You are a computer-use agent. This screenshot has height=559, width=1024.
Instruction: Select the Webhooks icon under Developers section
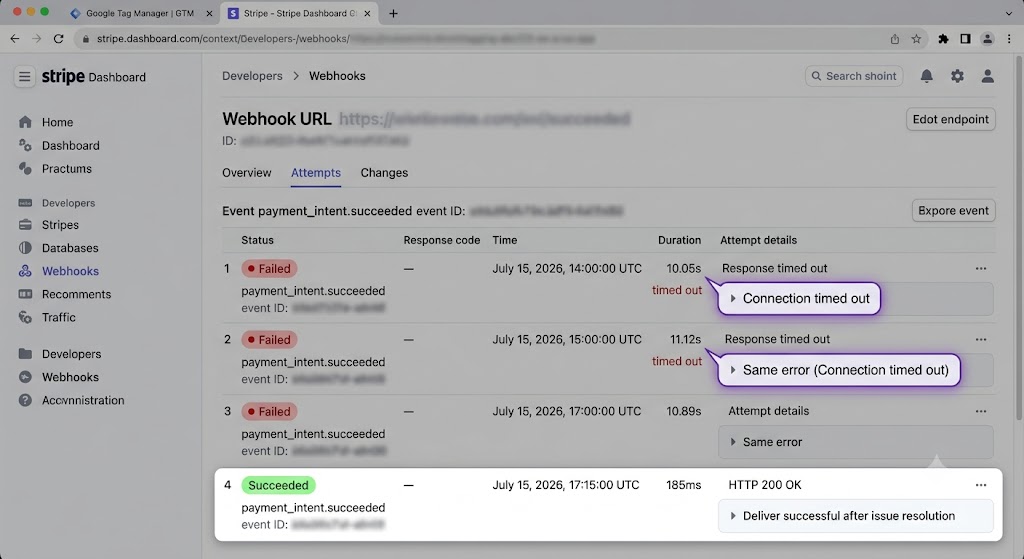(x=25, y=271)
